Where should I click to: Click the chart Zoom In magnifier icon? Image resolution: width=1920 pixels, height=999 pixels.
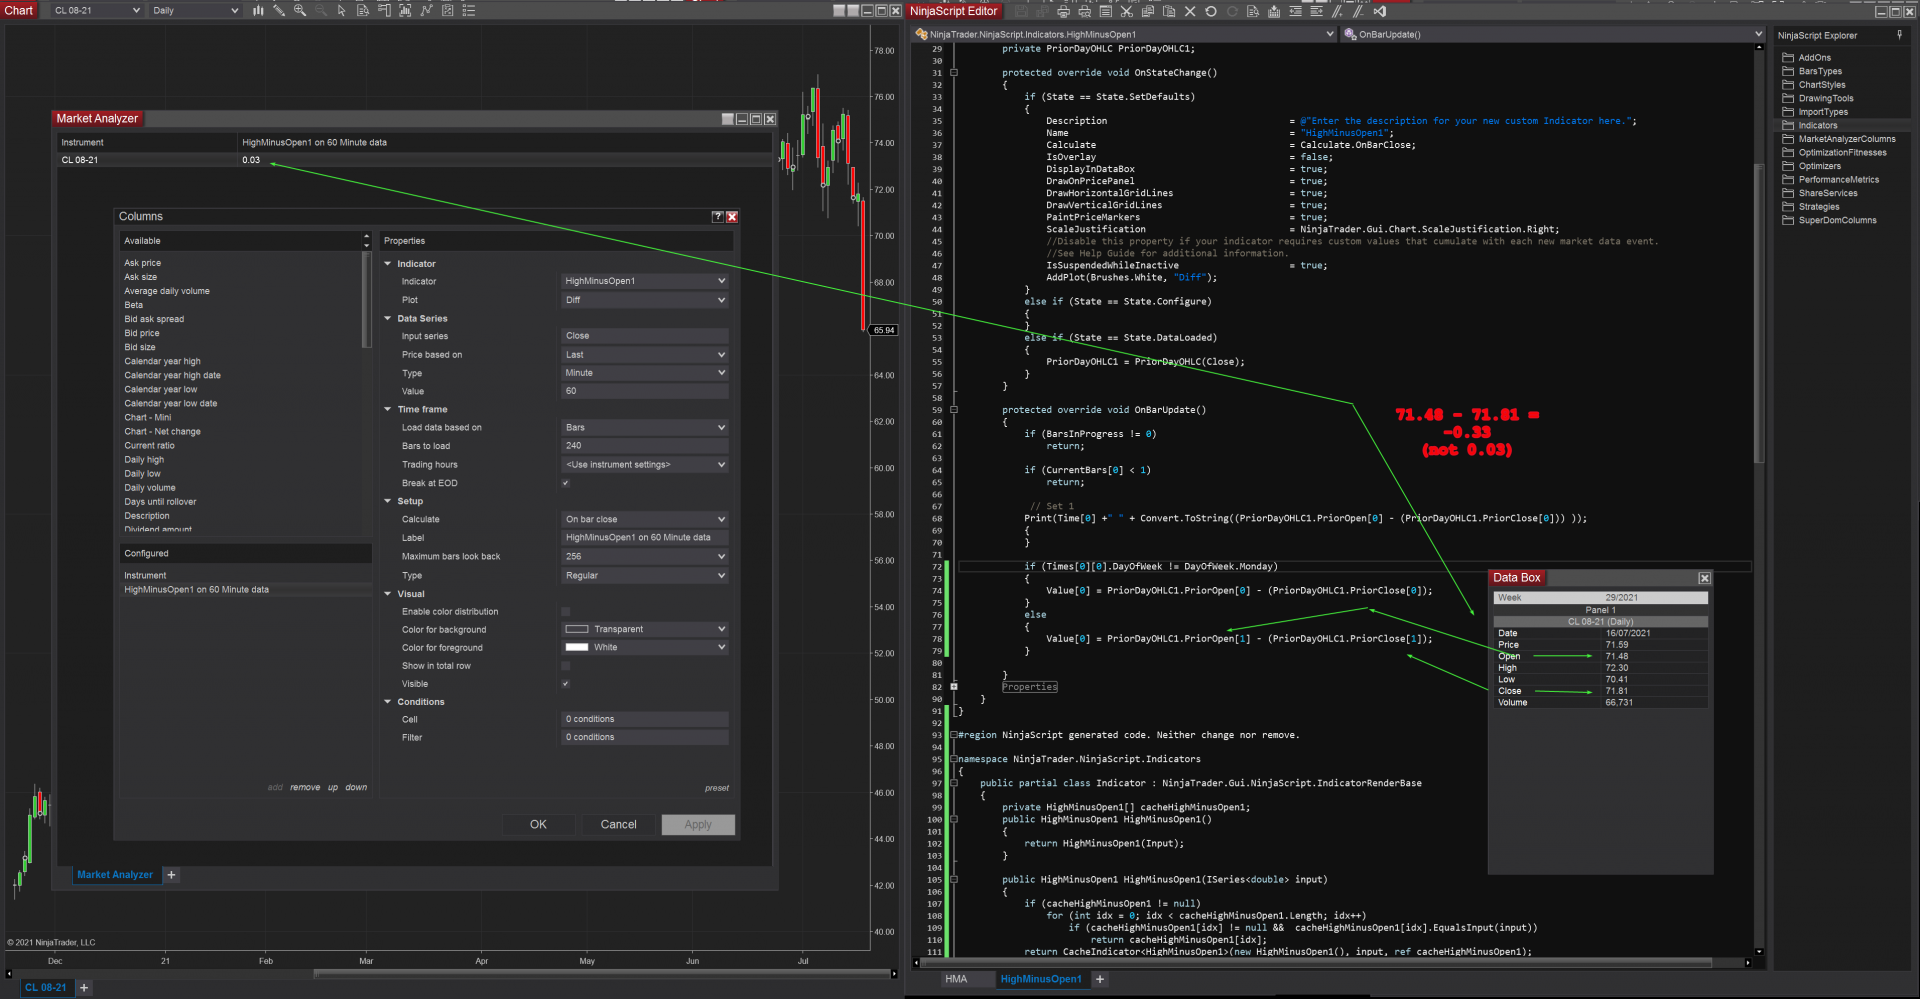300,11
